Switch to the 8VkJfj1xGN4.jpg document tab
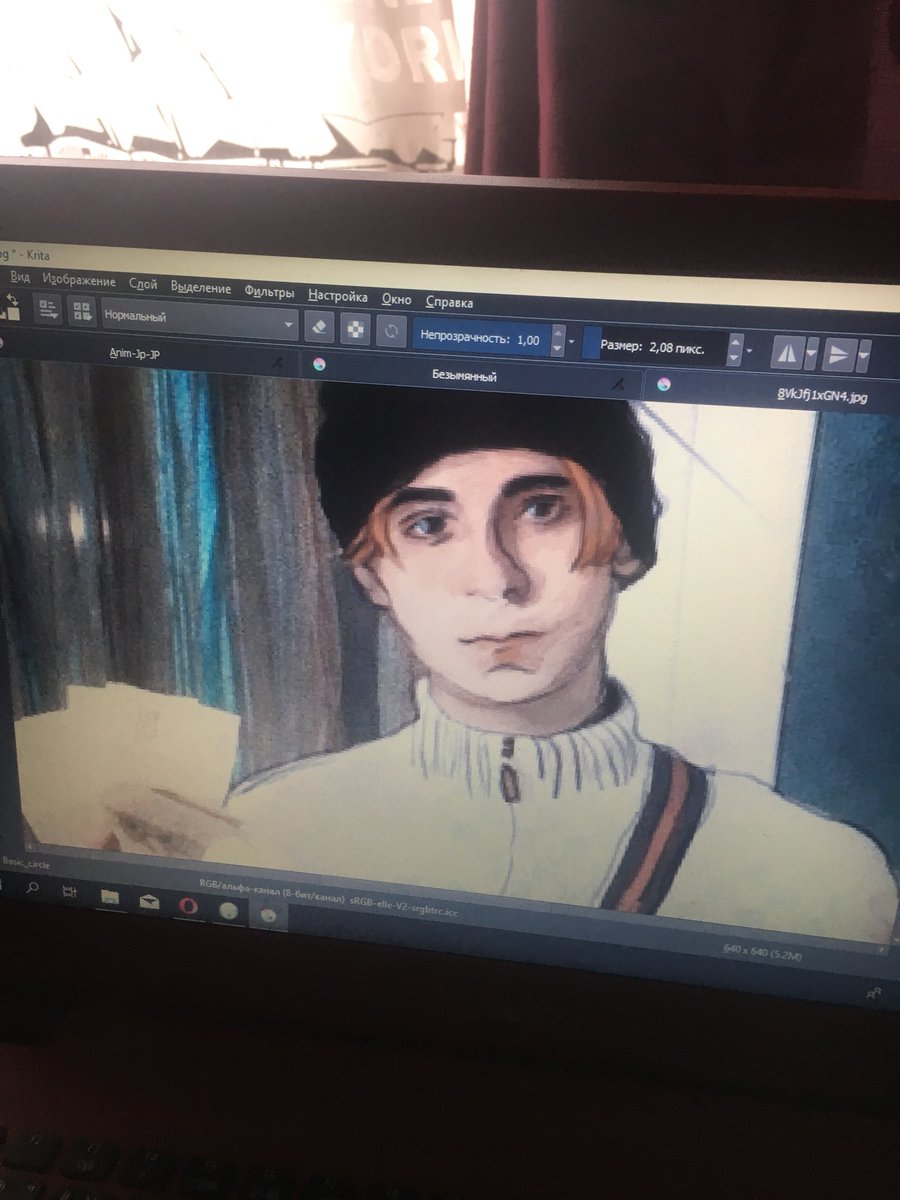This screenshot has height=1200, width=900. [821, 396]
